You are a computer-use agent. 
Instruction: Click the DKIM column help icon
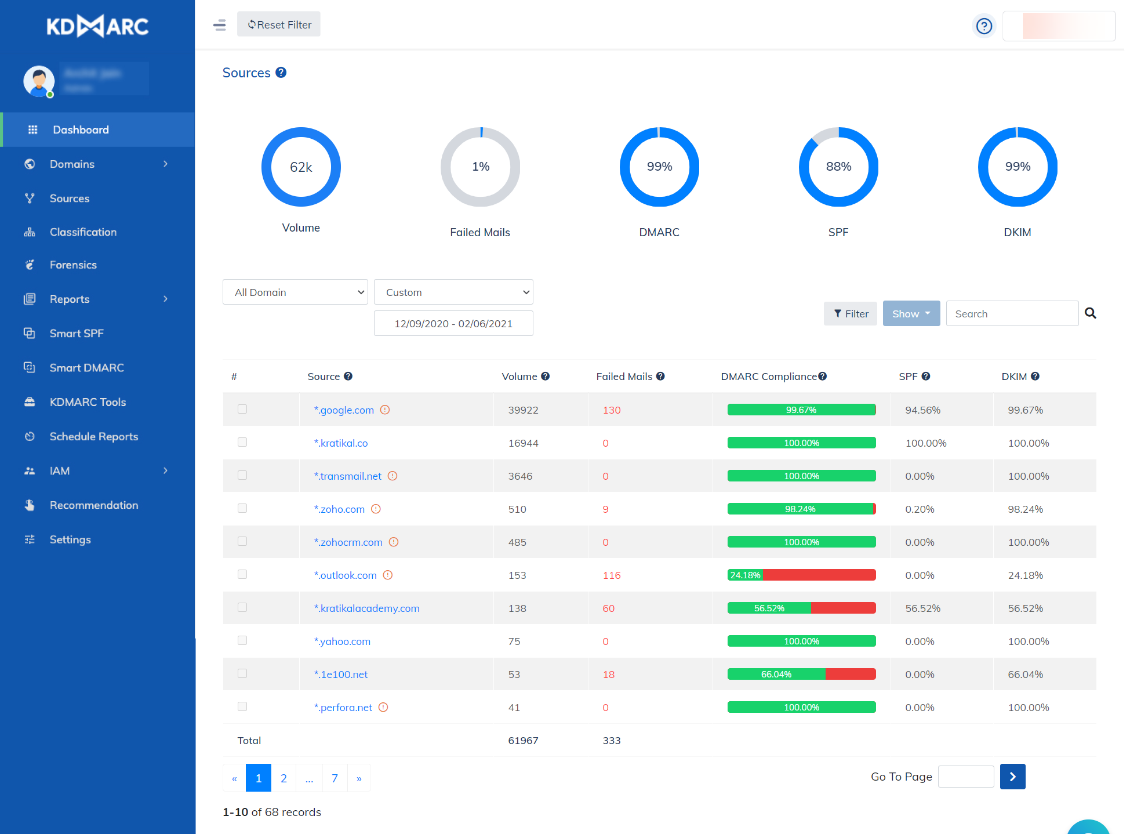tap(1035, 377)
